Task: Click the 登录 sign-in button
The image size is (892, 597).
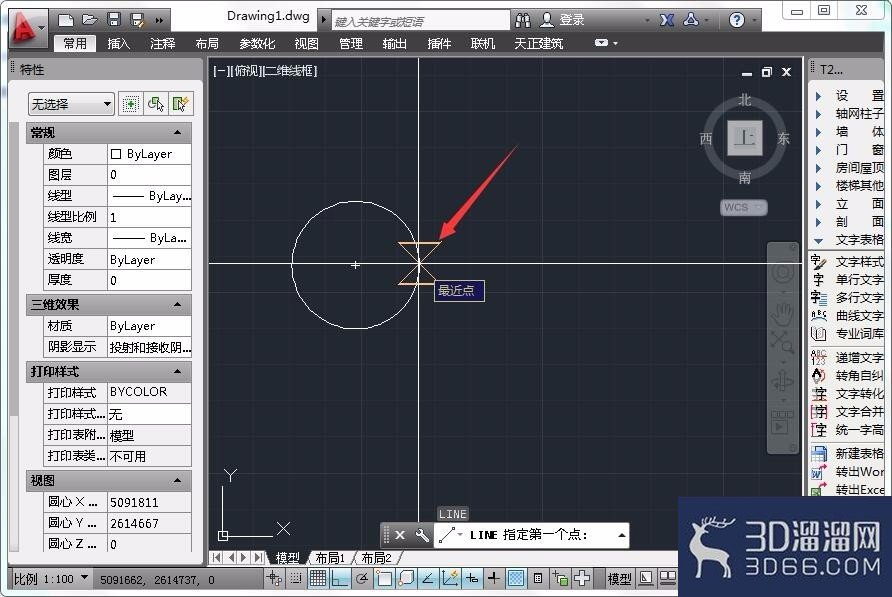Action: (563, 20)
